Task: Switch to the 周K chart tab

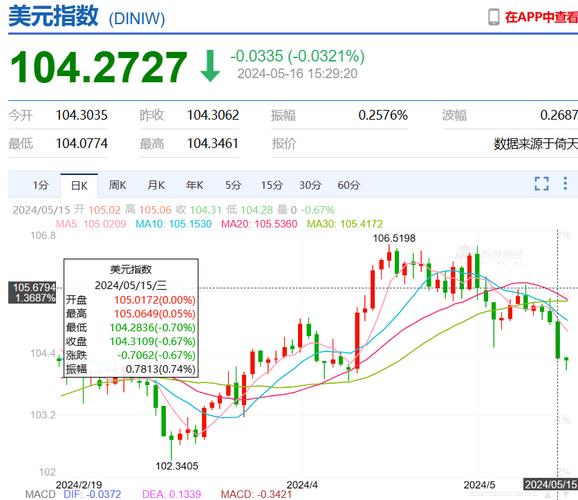Action: [118, 185]
